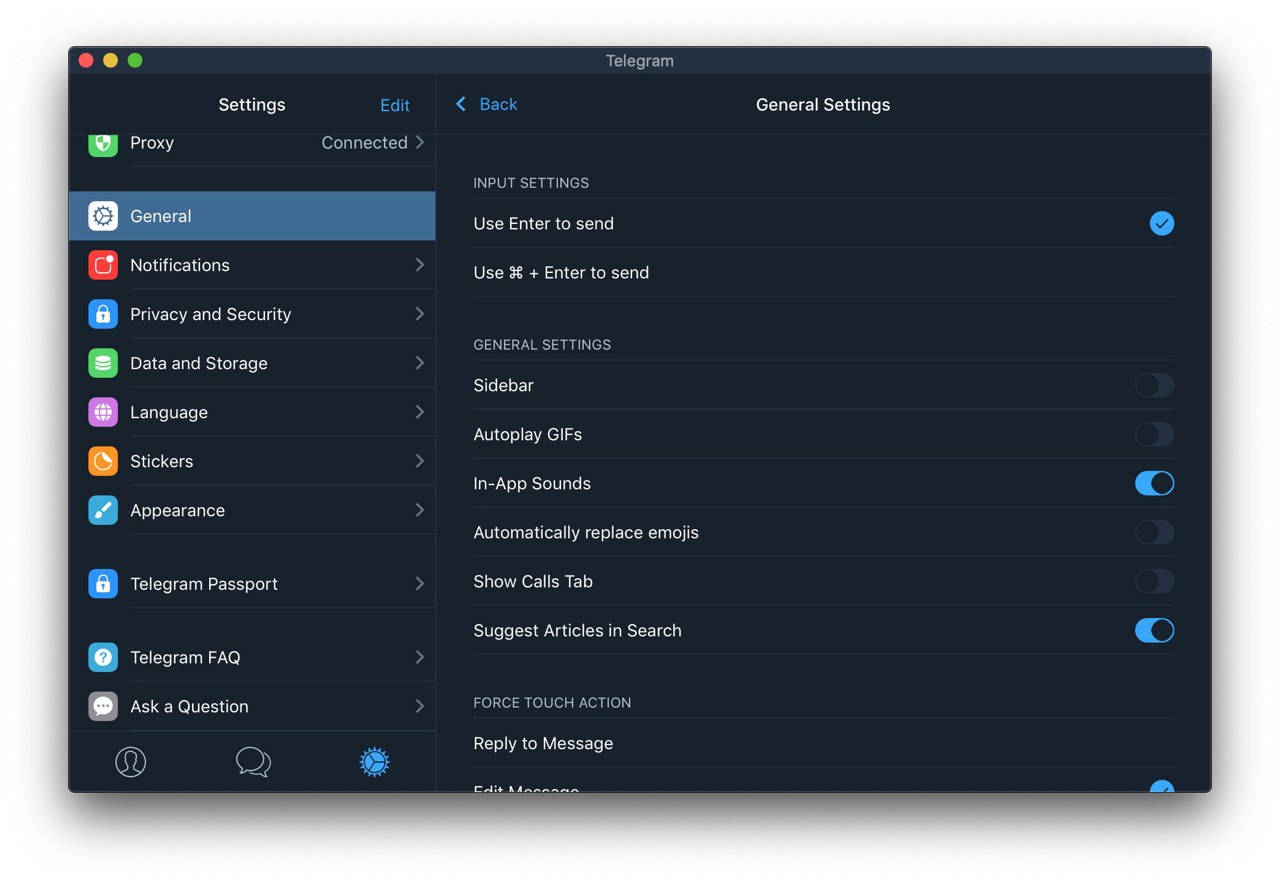Click the purple Language globe icon
Screen dimensions: 1280x883
point(103,412)
